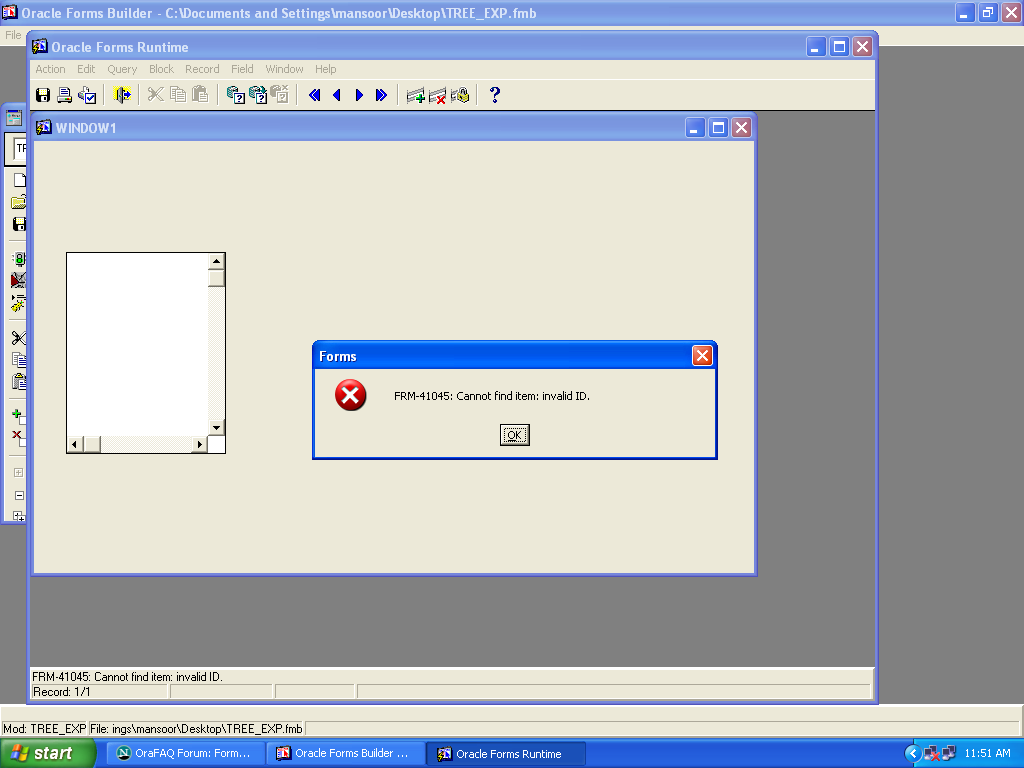Click the Remove Record icon with the red X
The image size is (1024, 768).
tap(438, 96)
